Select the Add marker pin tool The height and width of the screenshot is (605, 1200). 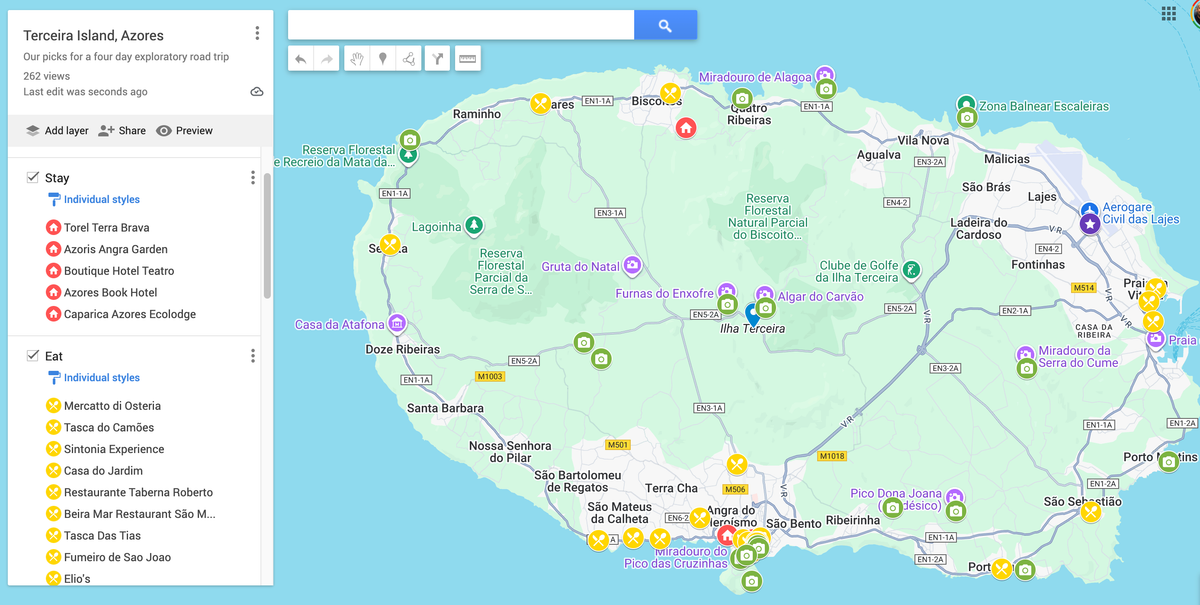click(383, 57)
